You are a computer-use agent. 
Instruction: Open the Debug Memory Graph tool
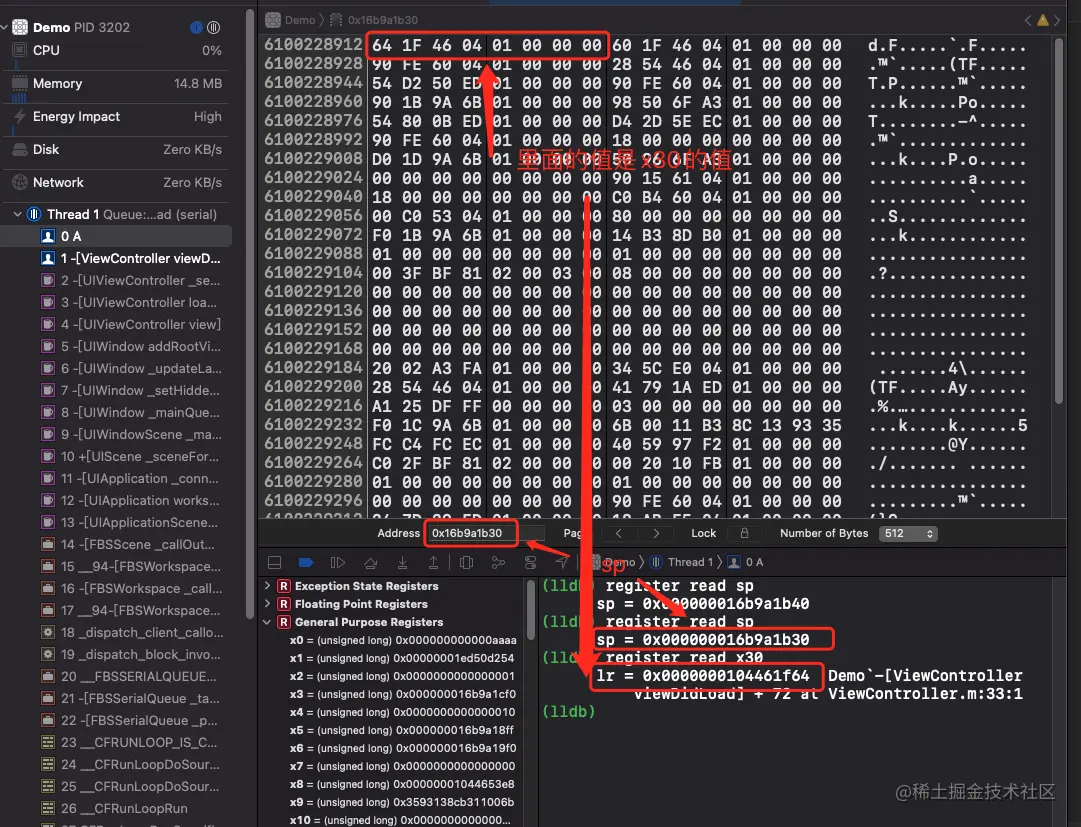tap(498, 562)
